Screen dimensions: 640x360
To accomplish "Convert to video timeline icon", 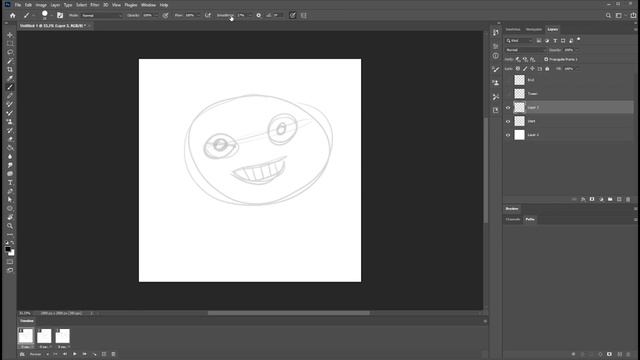I will click(x=22, y=354).
